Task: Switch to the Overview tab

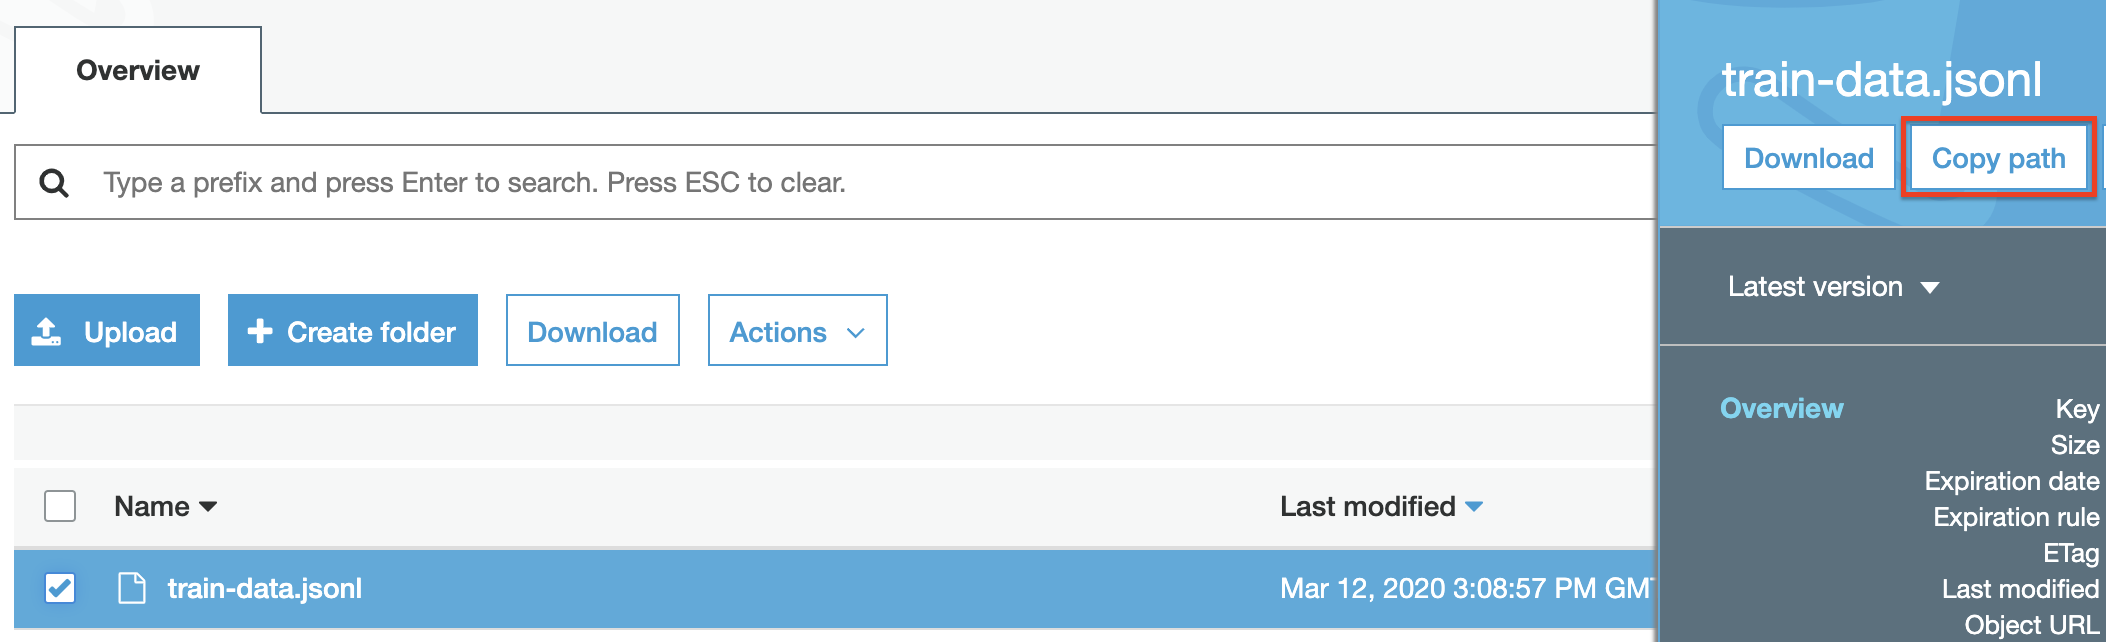Action: pyautogui.click(x=138, y=71)
